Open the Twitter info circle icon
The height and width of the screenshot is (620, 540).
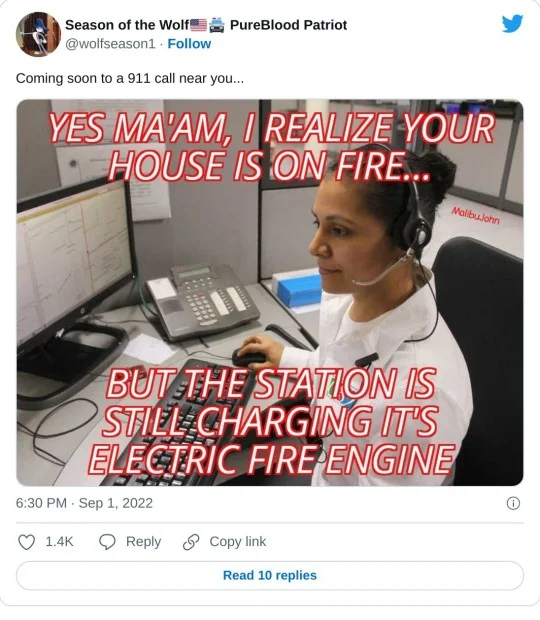513,503
